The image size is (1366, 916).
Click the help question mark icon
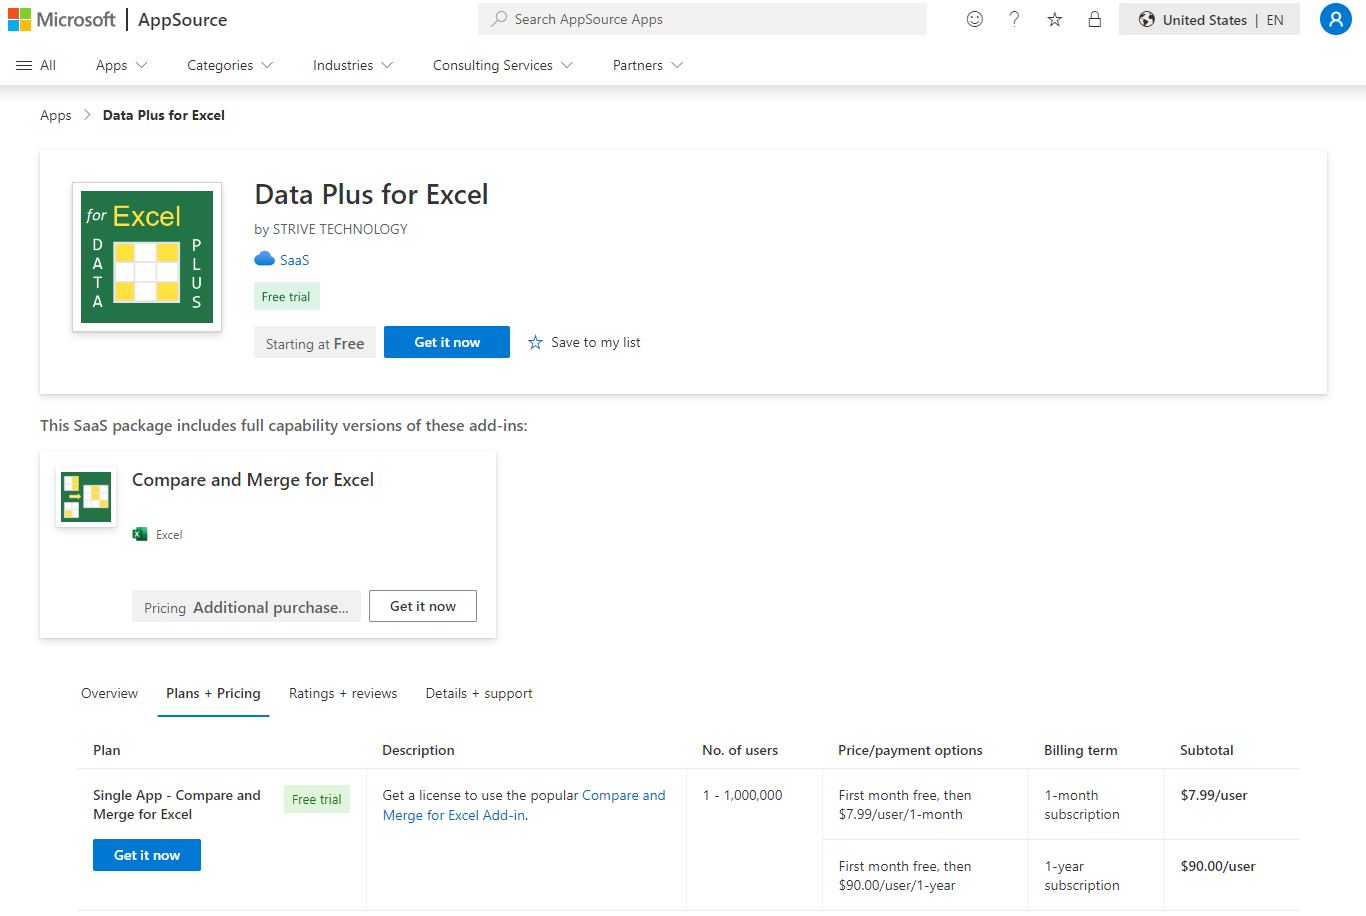1014,19
